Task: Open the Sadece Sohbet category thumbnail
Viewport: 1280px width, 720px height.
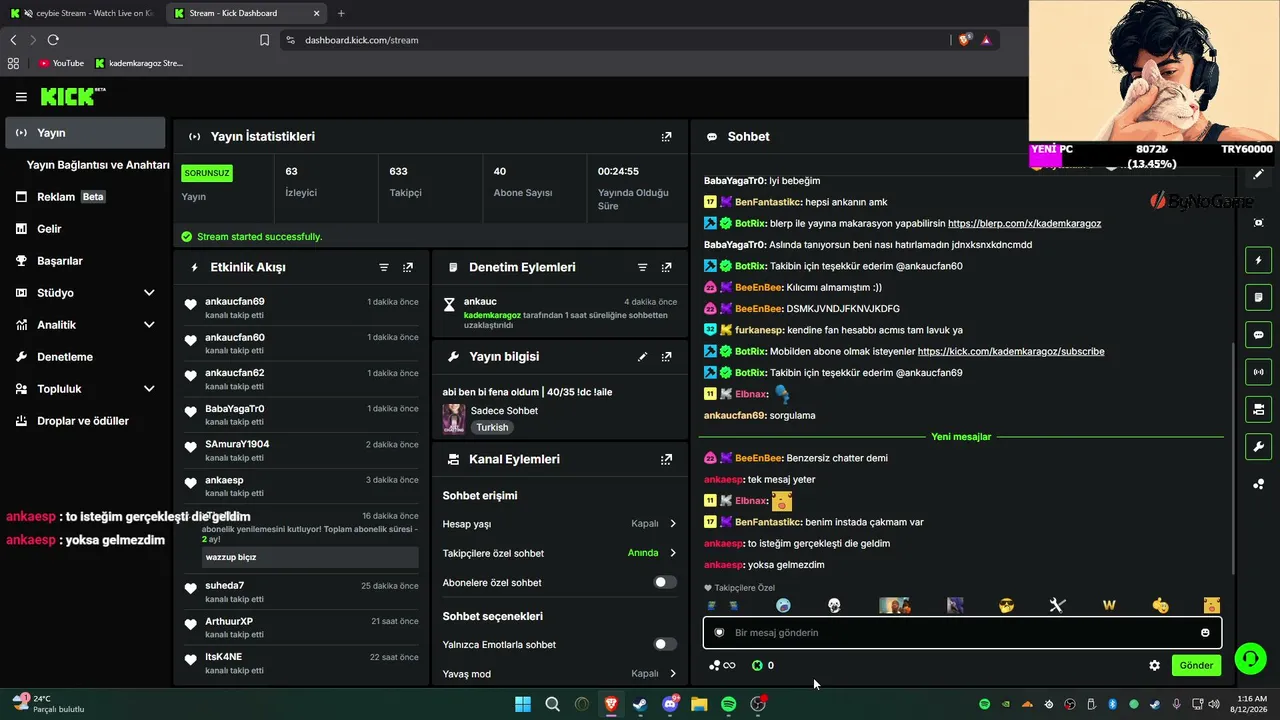Action: [x=454, y=418]
